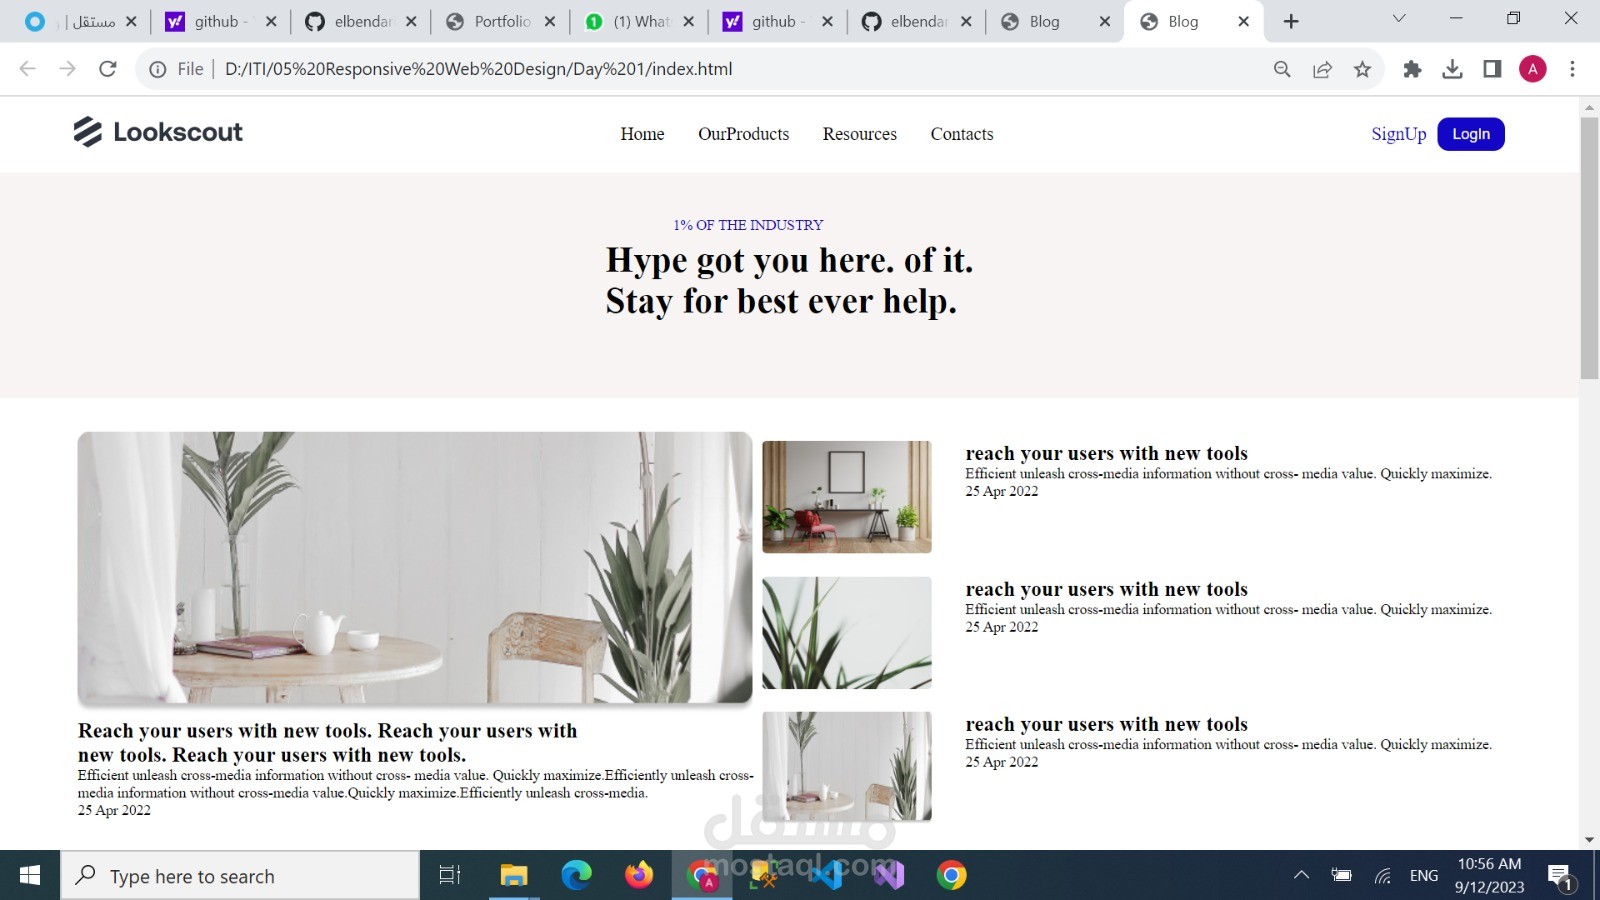Image resolution: width=1600 pixels, height=900 pixels.
Task: Click the share page icon
Action: (x=1322, y=69)
